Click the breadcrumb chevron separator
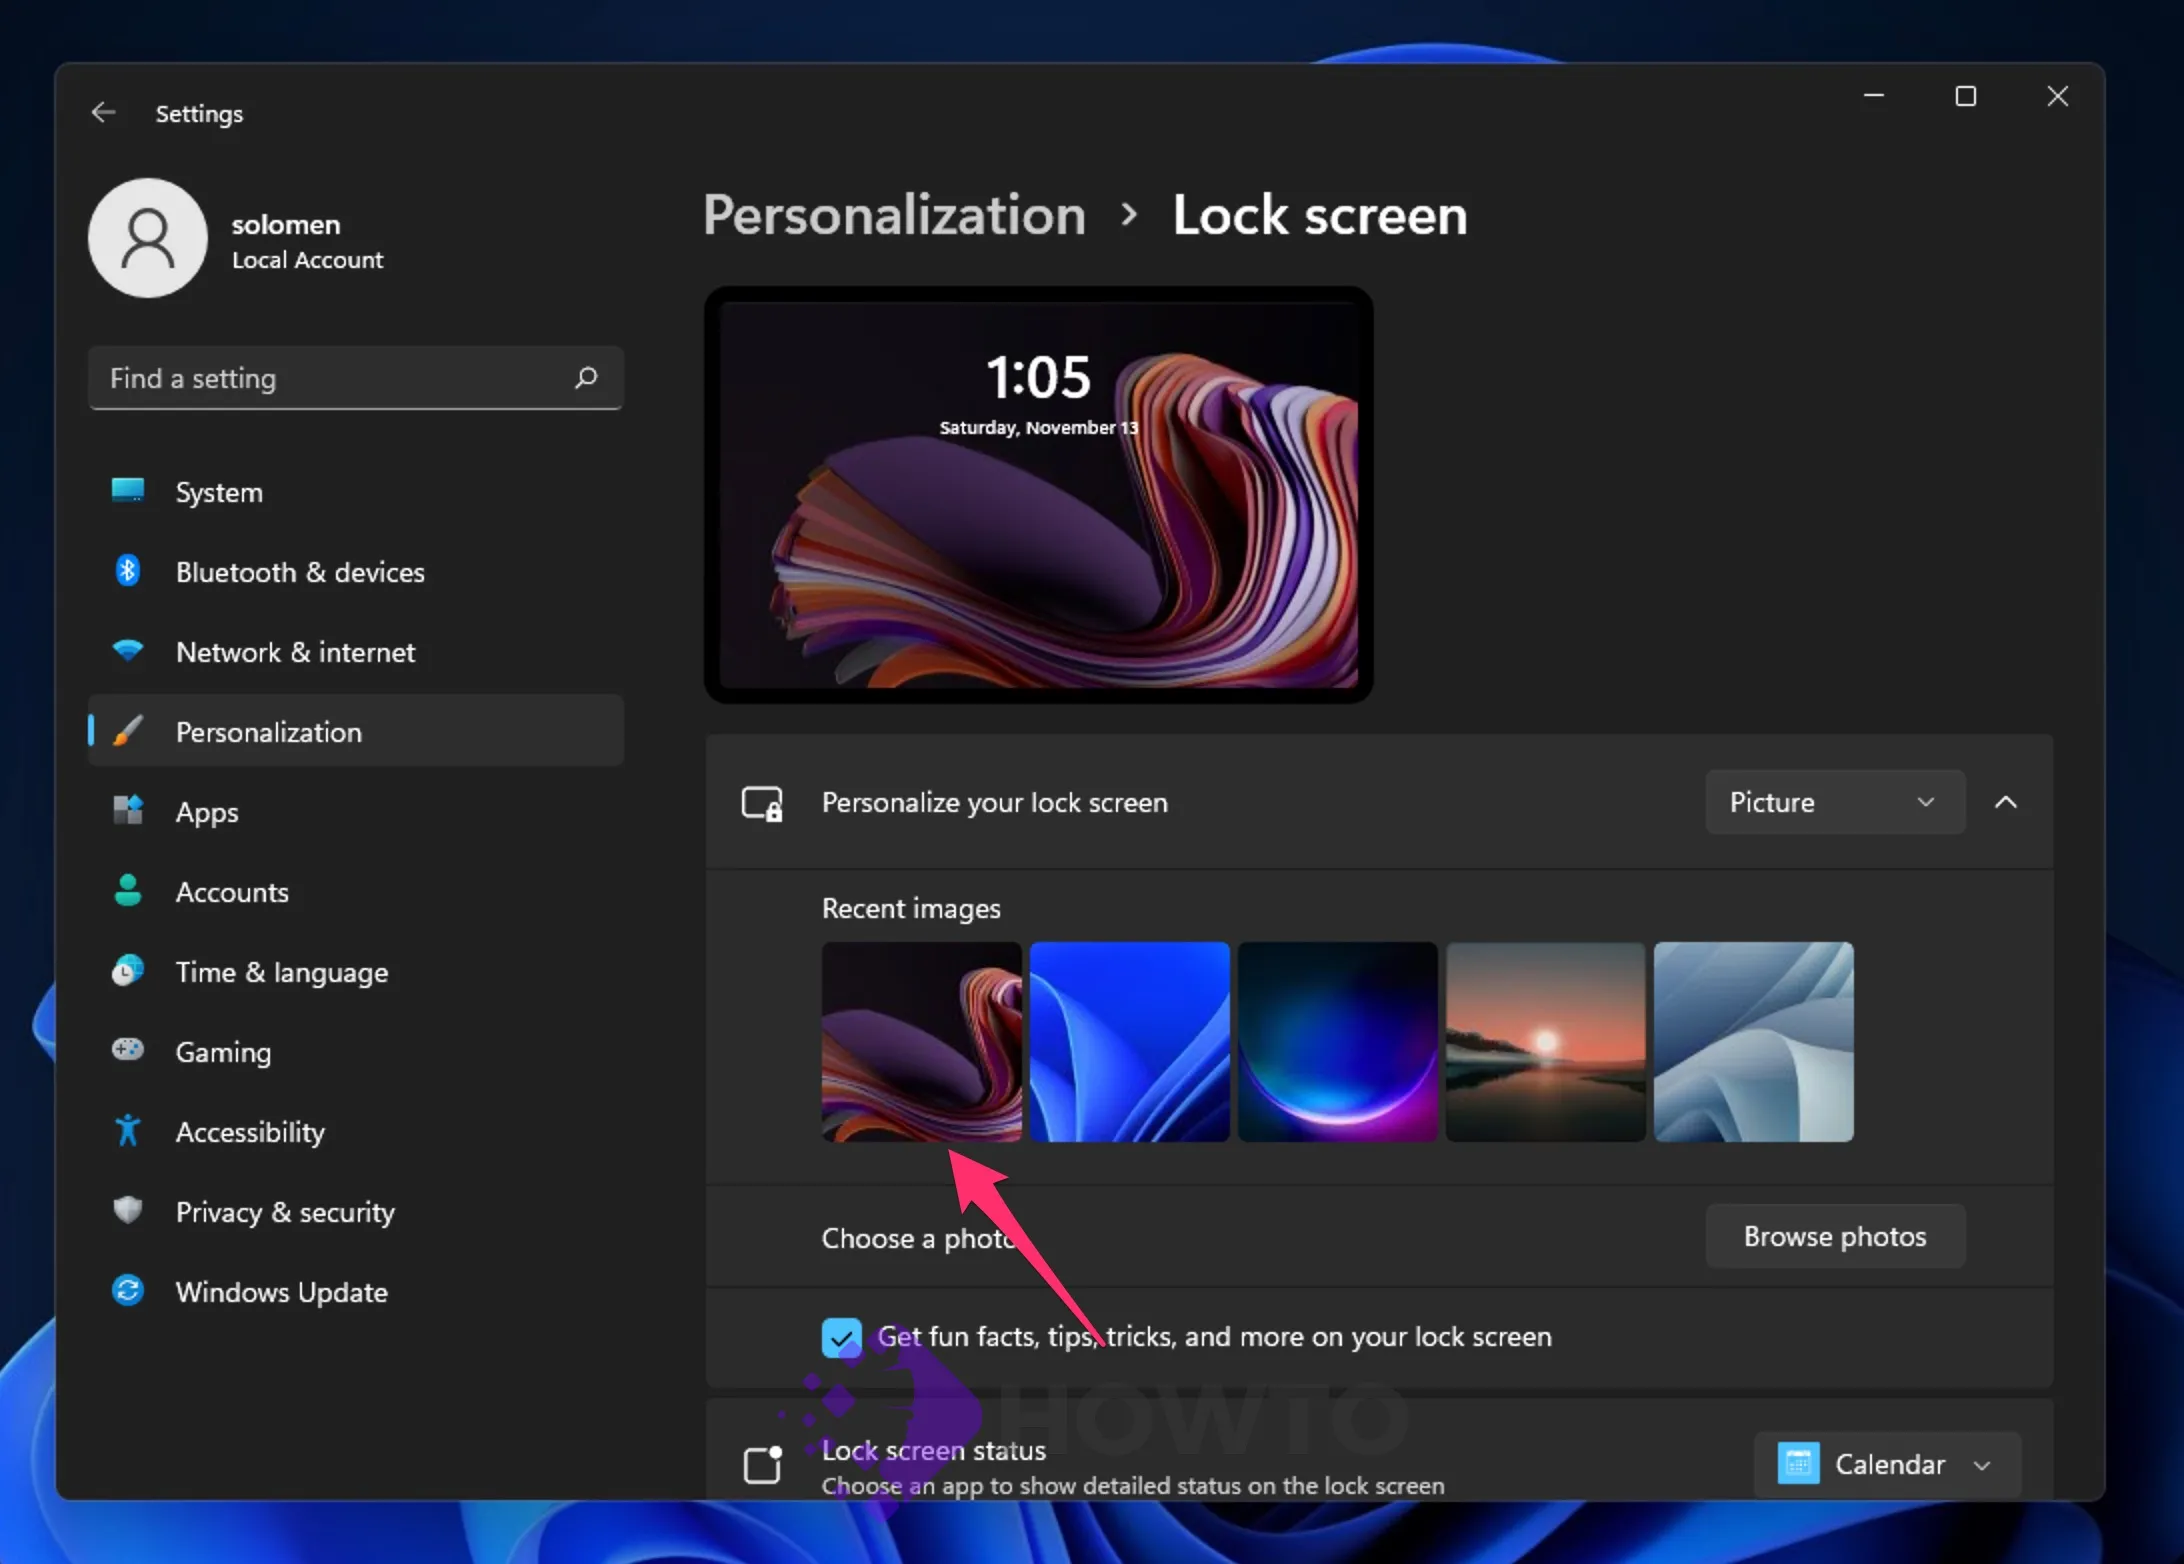2184x1564 pixels. 1129,214
